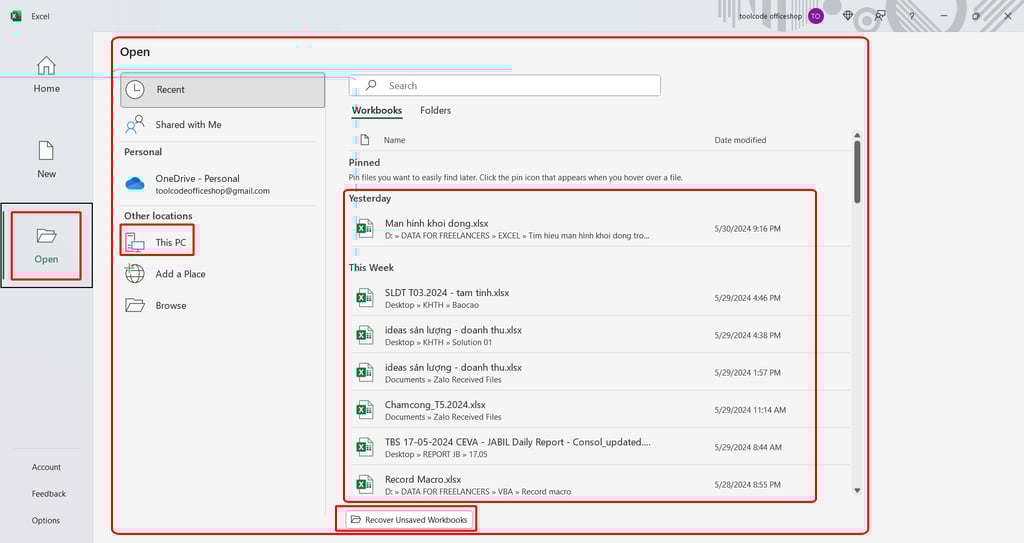The image size is (1024, 543).
Task: Click the Excel icon of TBS 17-05-2024 CEVA file
Action: (x=364, y=447)
